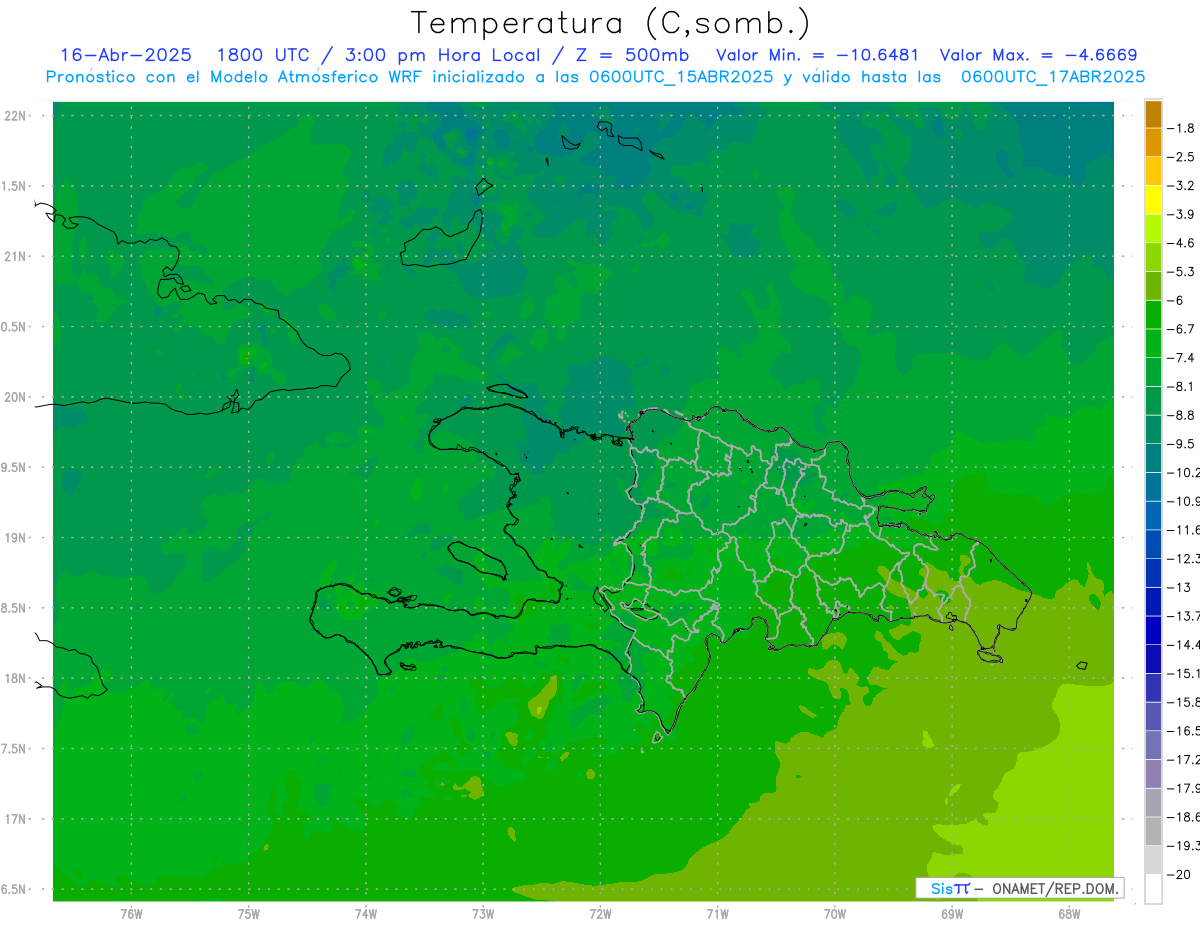Click the '70W' longitude label

point(835,913)
